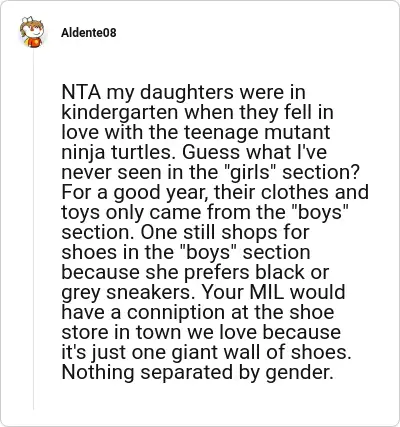Click the words "because she prefers black or"
The image size is (400, 427).
[x=195, y=272]
